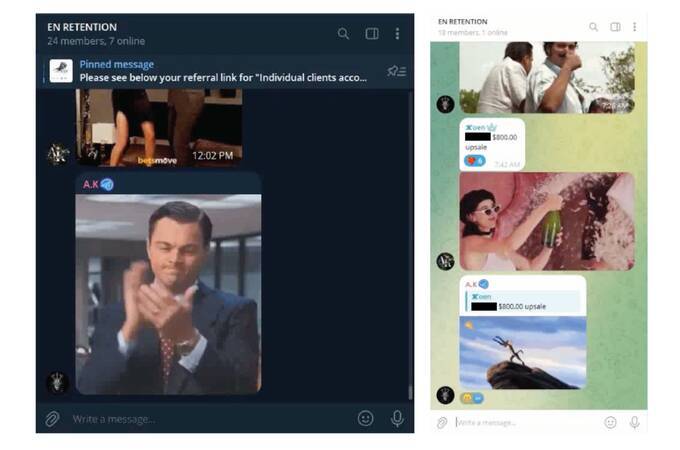Click paperclip attach icon in light chat
Screen dimensions: 680x450
[x=442, y=423]
